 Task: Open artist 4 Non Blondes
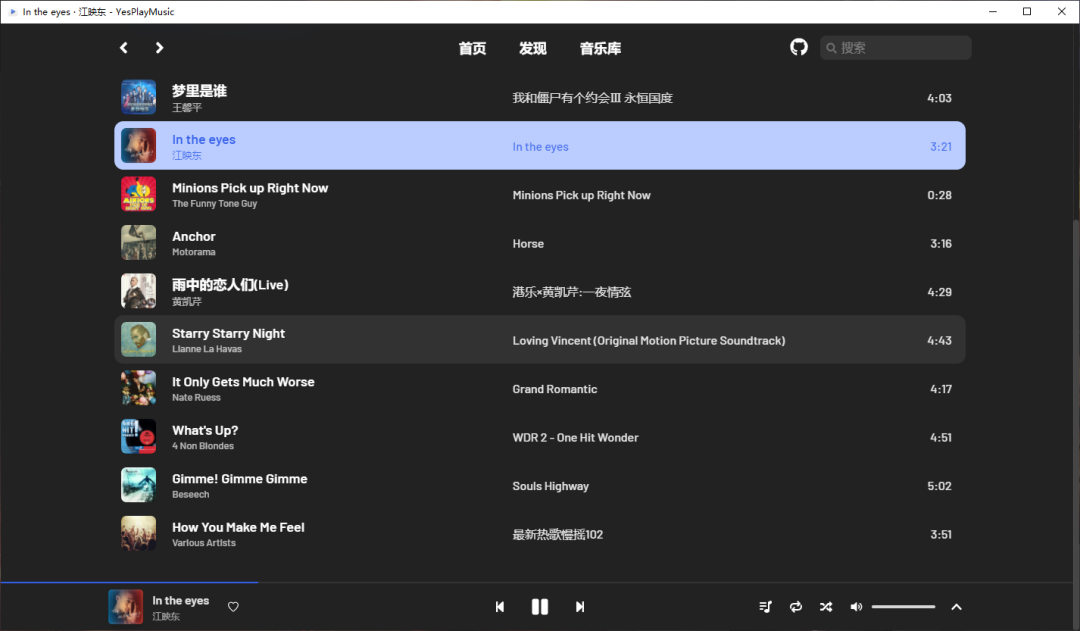[x=202, y=446]
